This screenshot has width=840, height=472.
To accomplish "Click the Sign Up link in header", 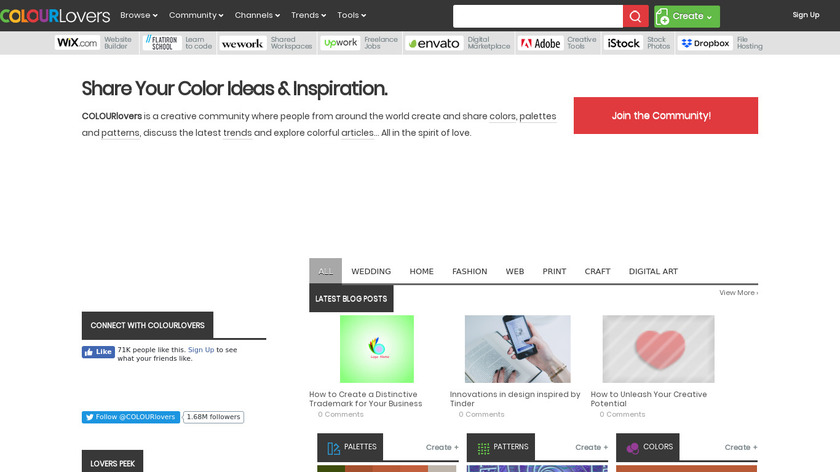I will (x=806, y=15).
